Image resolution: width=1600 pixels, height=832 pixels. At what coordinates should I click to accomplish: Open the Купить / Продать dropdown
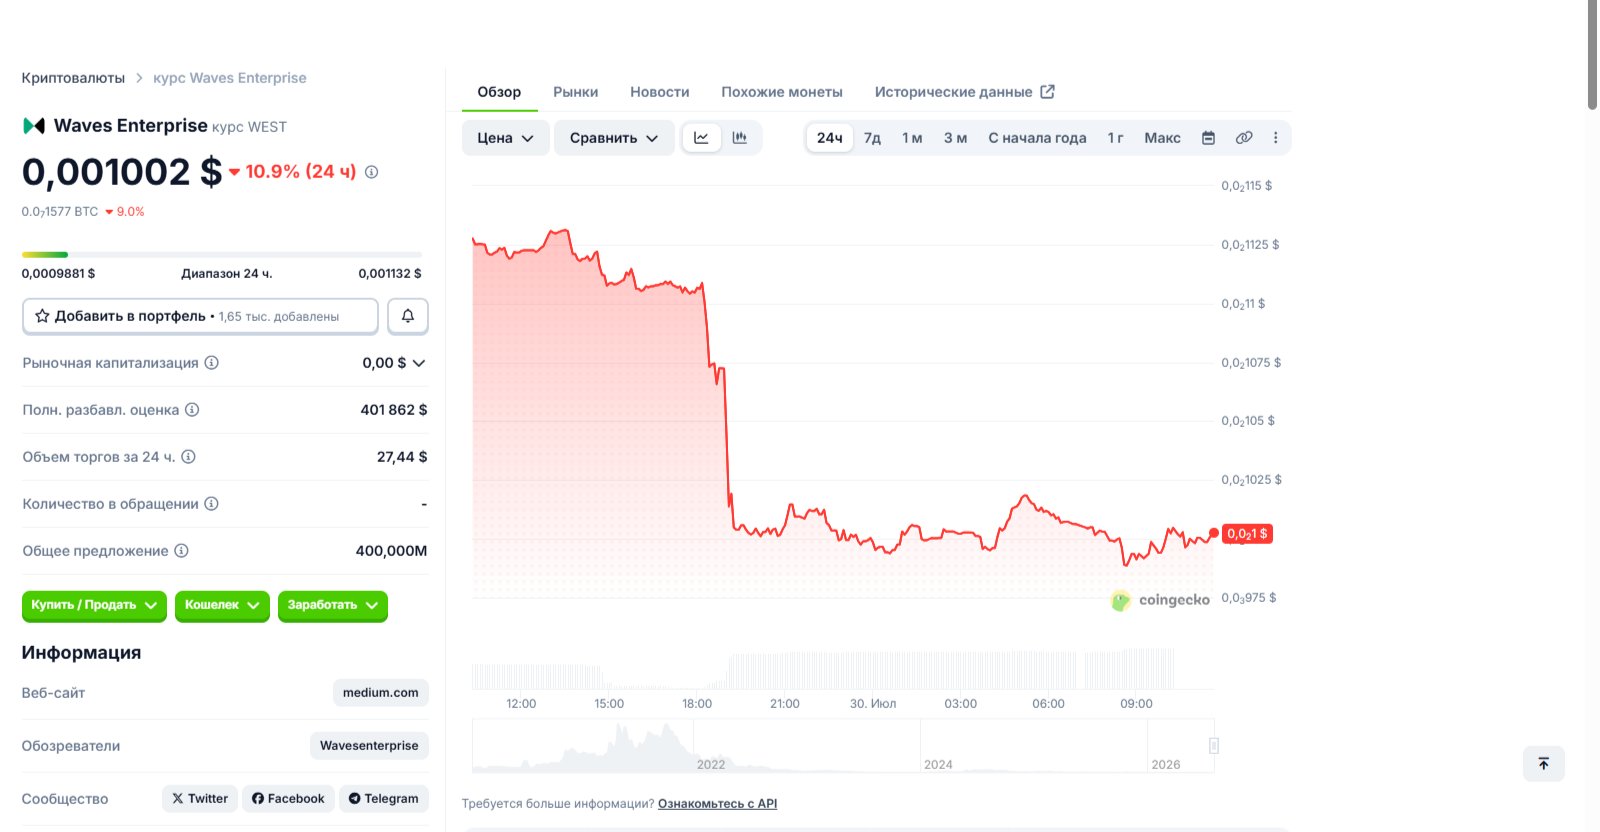coord(94,605)
